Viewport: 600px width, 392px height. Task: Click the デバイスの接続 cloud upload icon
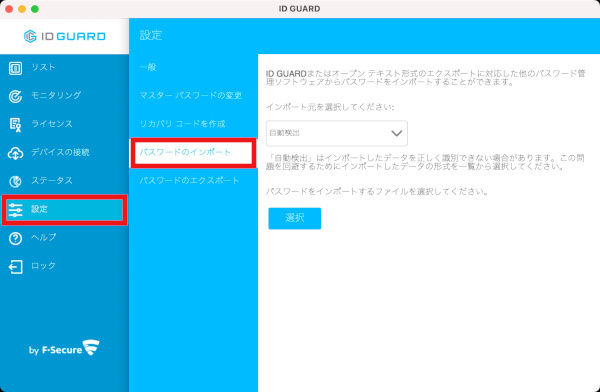coord(15,153)
